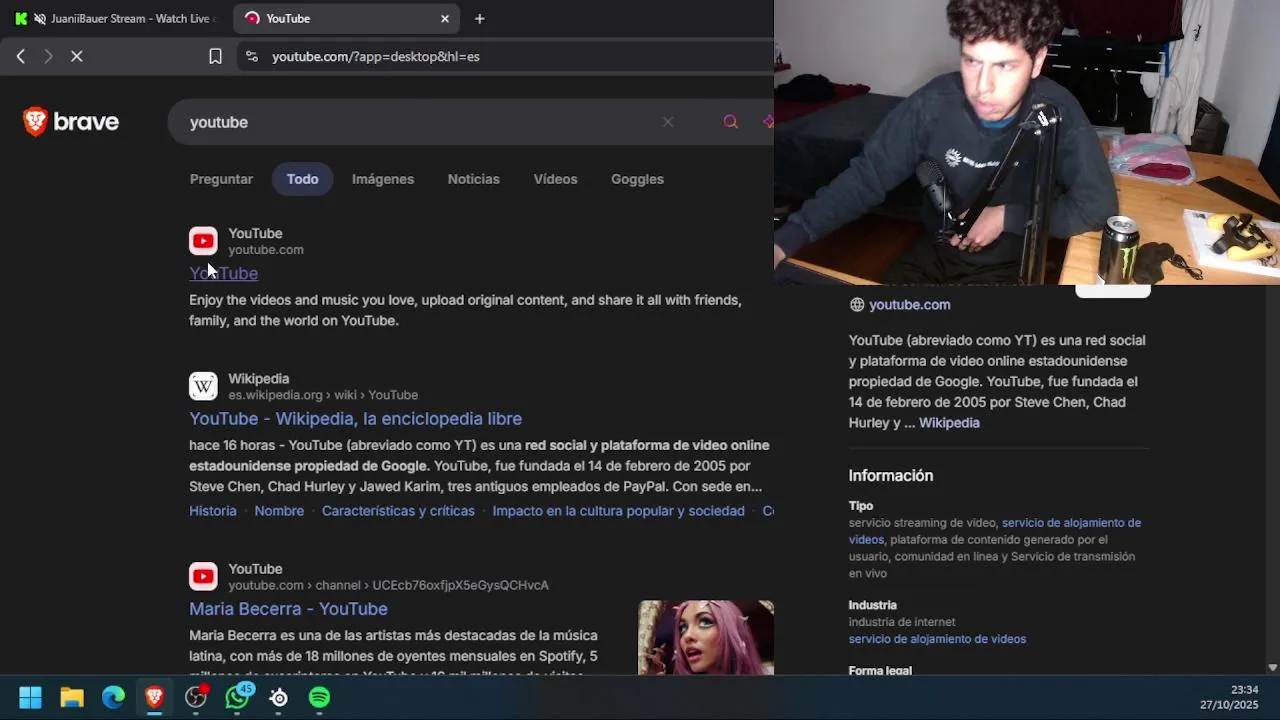This screenshot has height=720, width=1280.
Task: Launch Microsoft Edge from the taskbar
Action: pos(113,697)
